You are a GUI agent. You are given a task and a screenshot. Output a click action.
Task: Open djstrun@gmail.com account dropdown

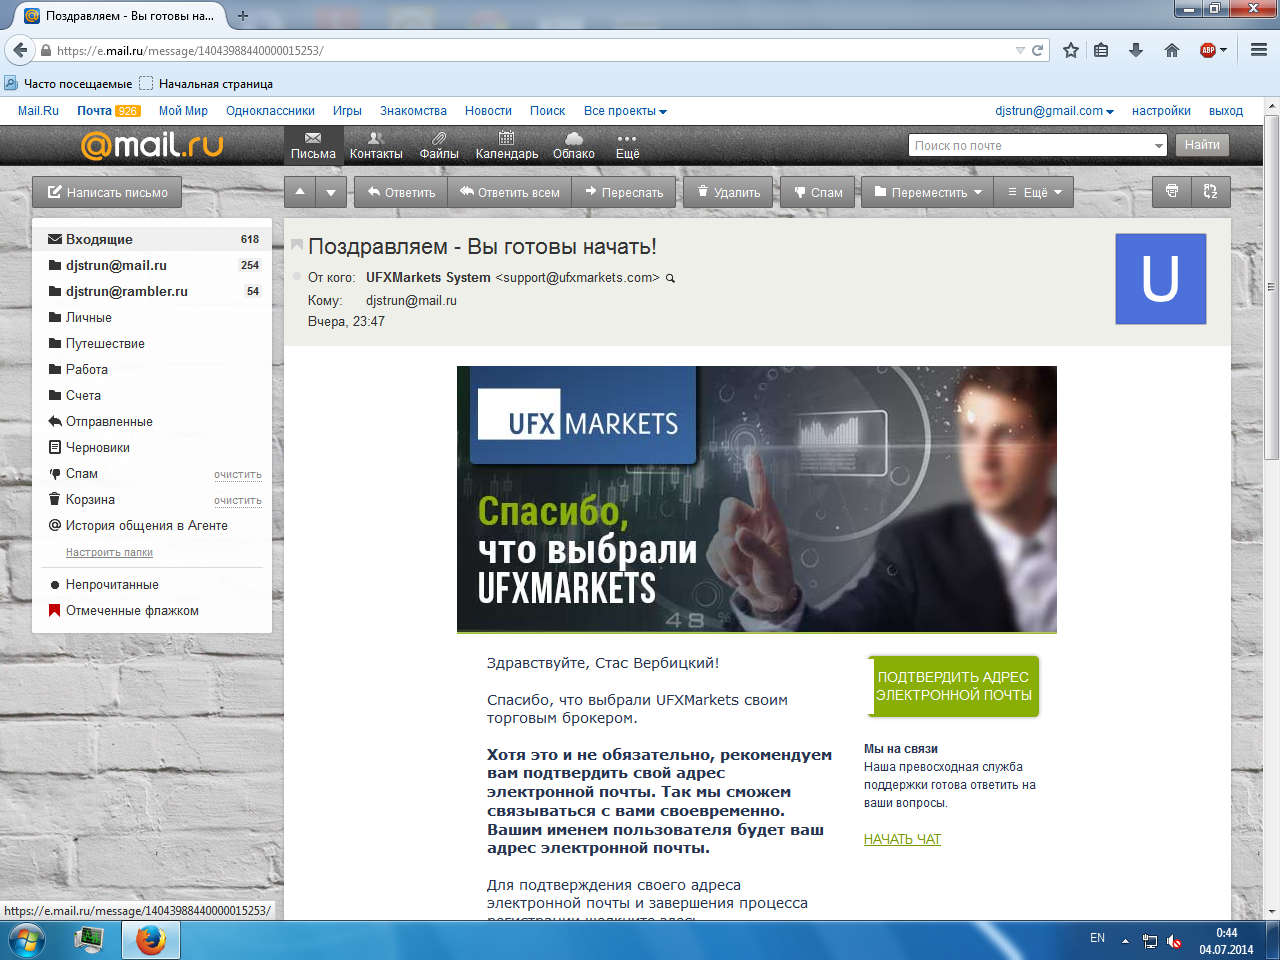[1054, 111]
